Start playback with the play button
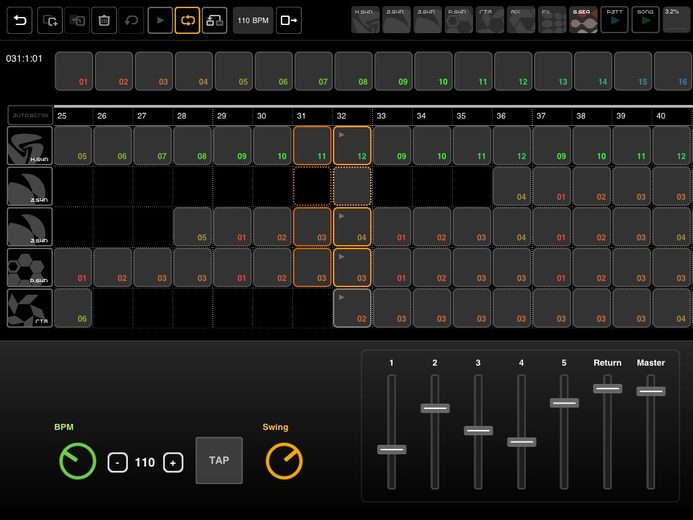Screen dimensions: 693x520 [x=160, y=20]
